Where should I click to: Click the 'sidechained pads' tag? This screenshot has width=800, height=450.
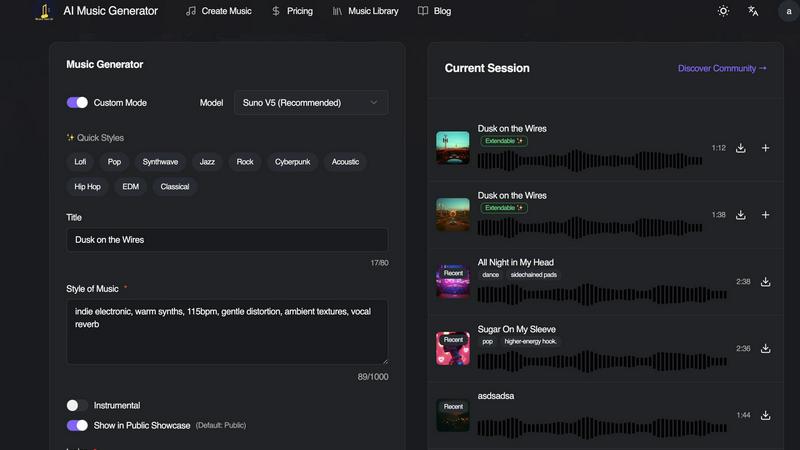point(533,275)
